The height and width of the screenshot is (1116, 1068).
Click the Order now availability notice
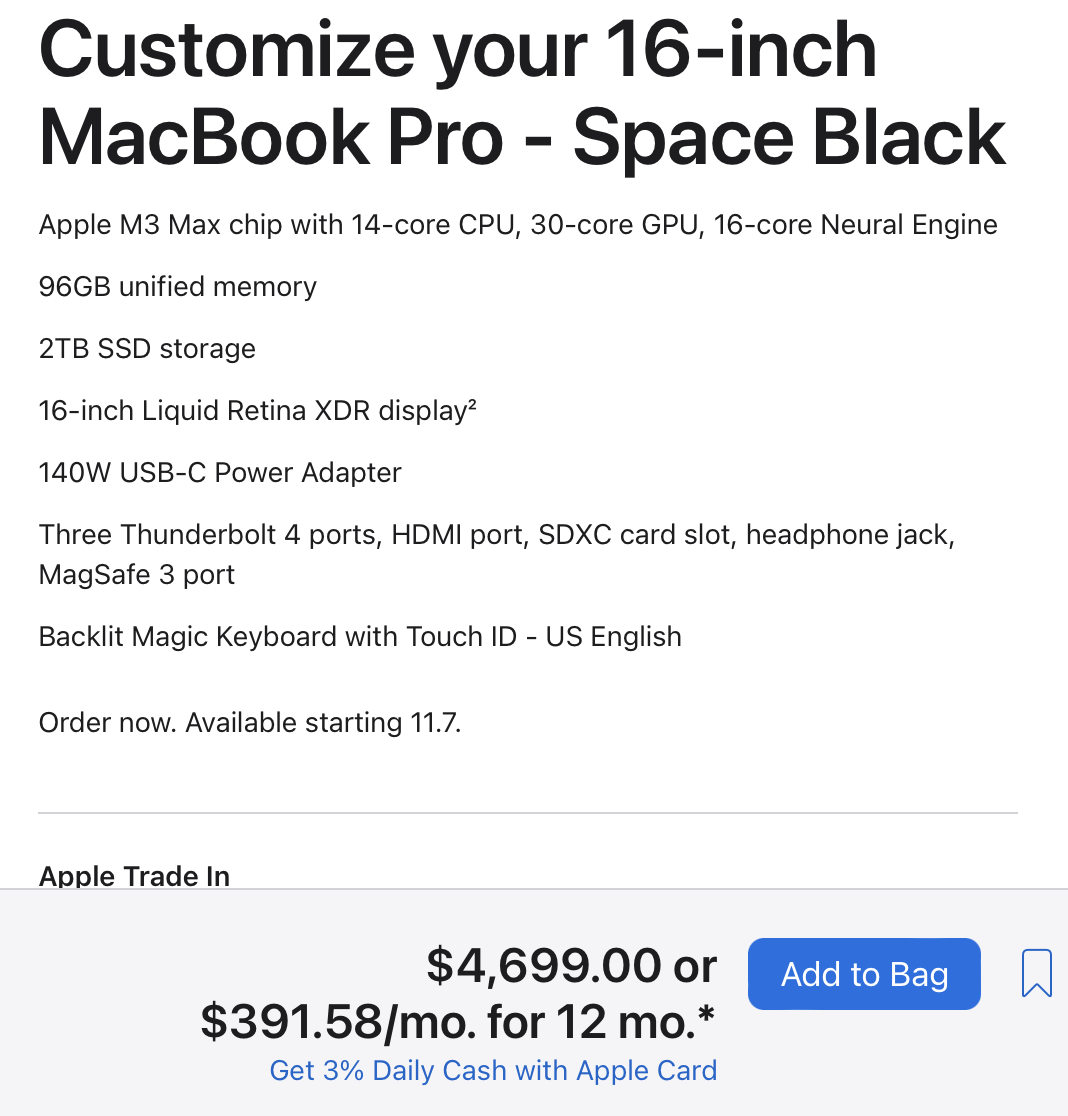coord(250,723)
